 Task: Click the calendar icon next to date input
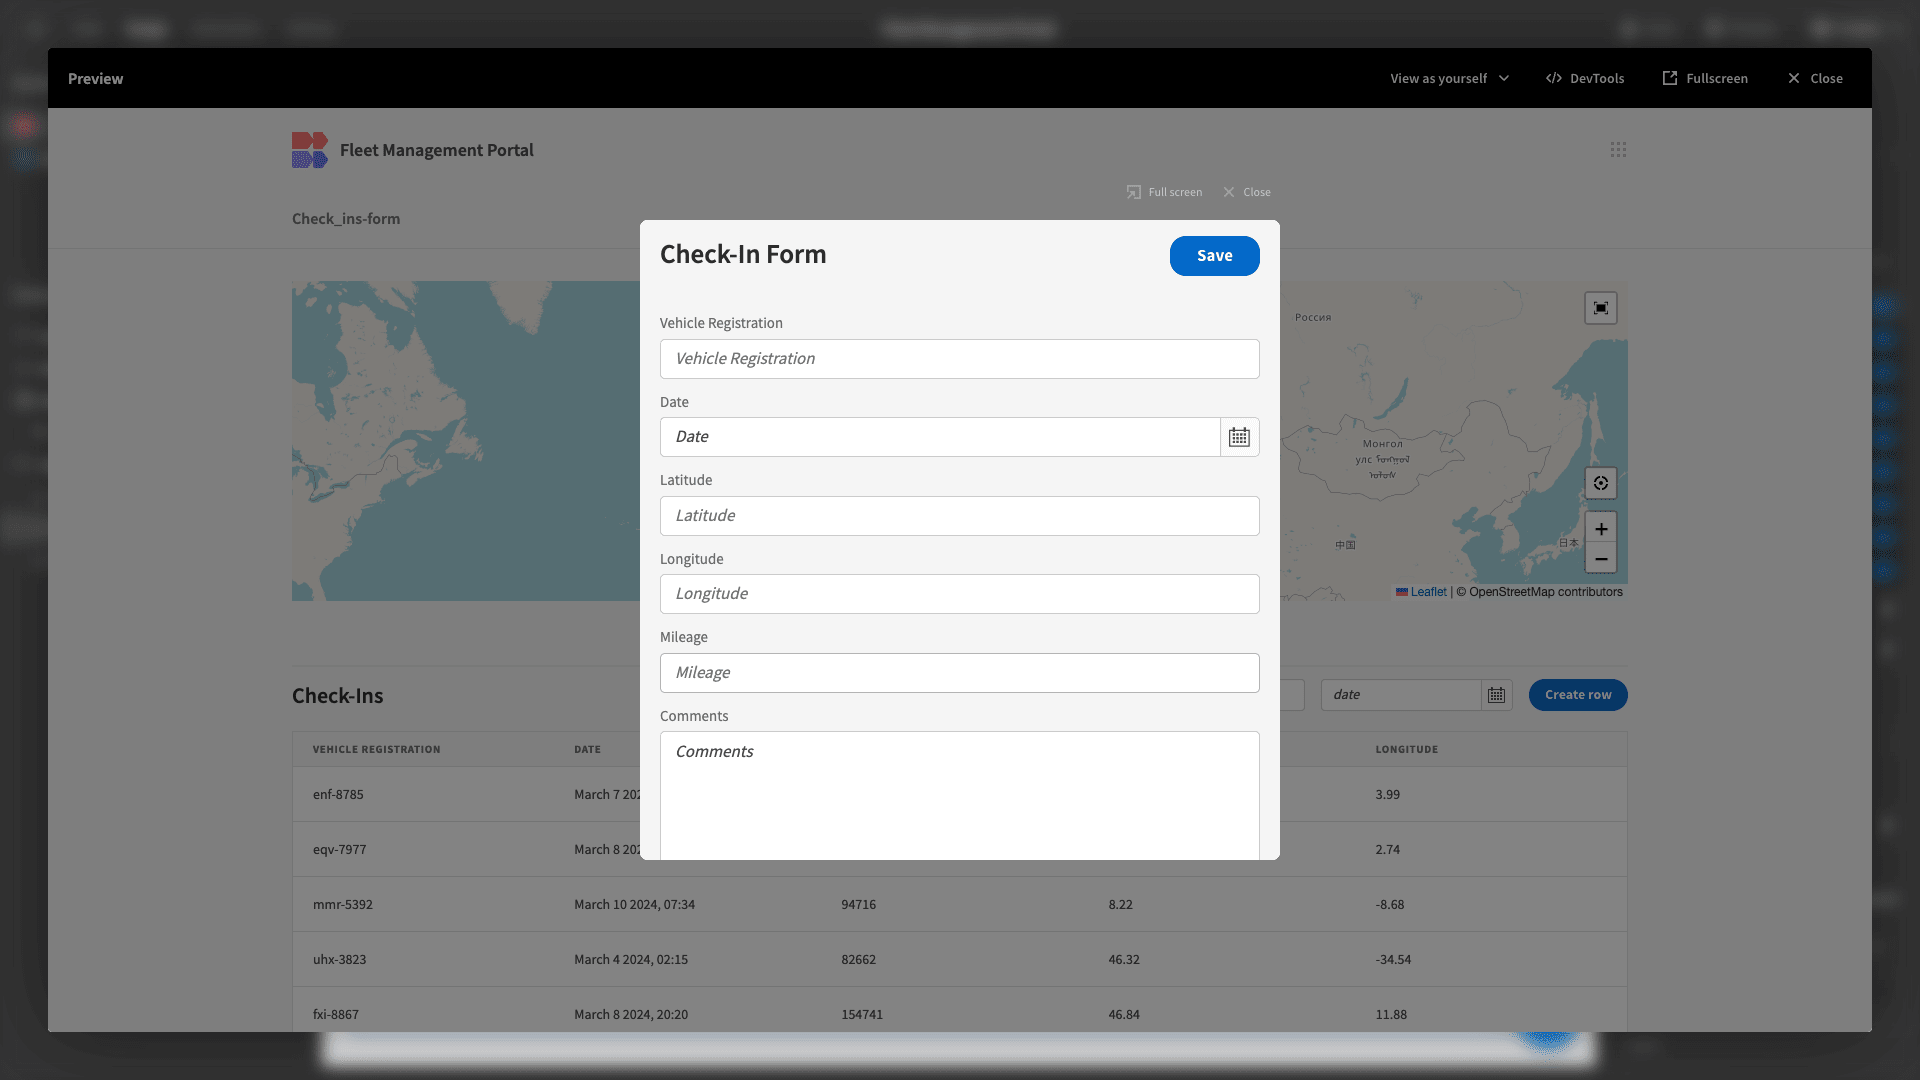(1238, 436)
